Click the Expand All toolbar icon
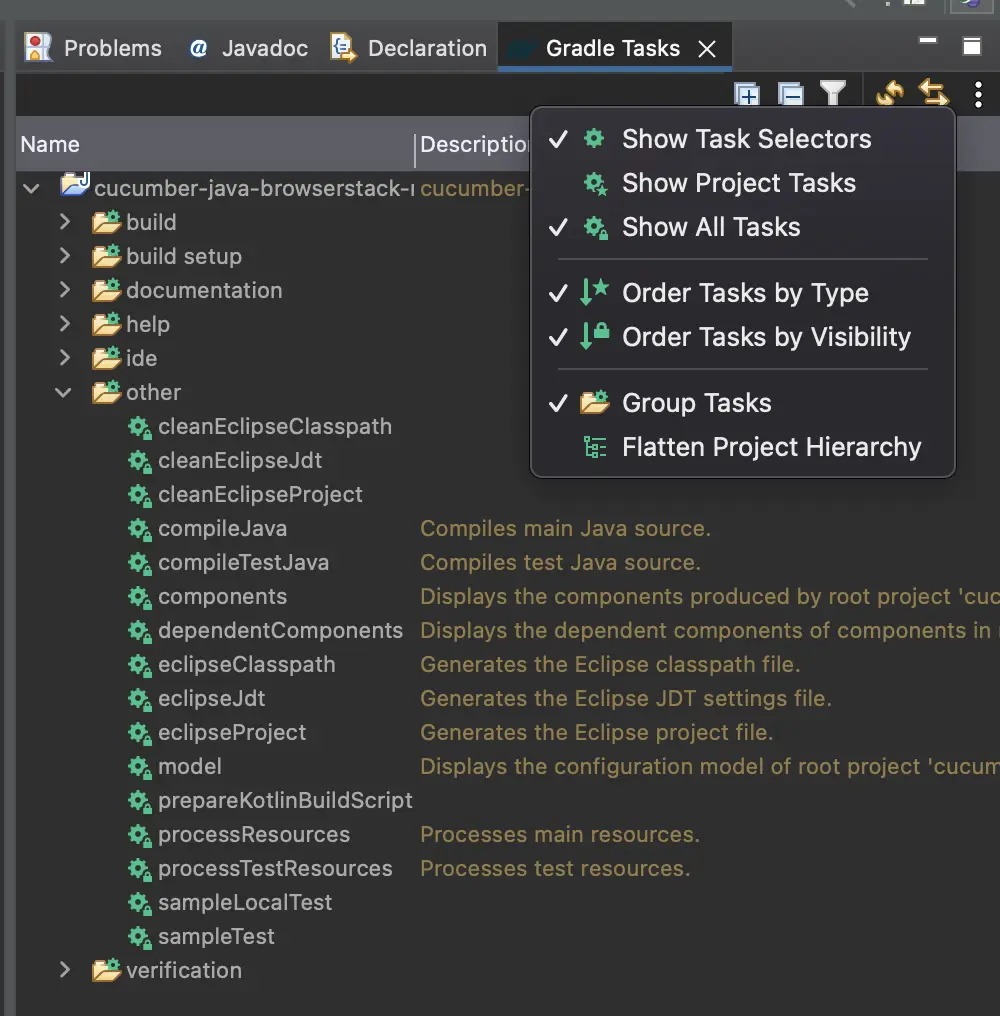The height and width of the screenshot is (1016, 1000). pyautogui.click(x=747, y=95)
